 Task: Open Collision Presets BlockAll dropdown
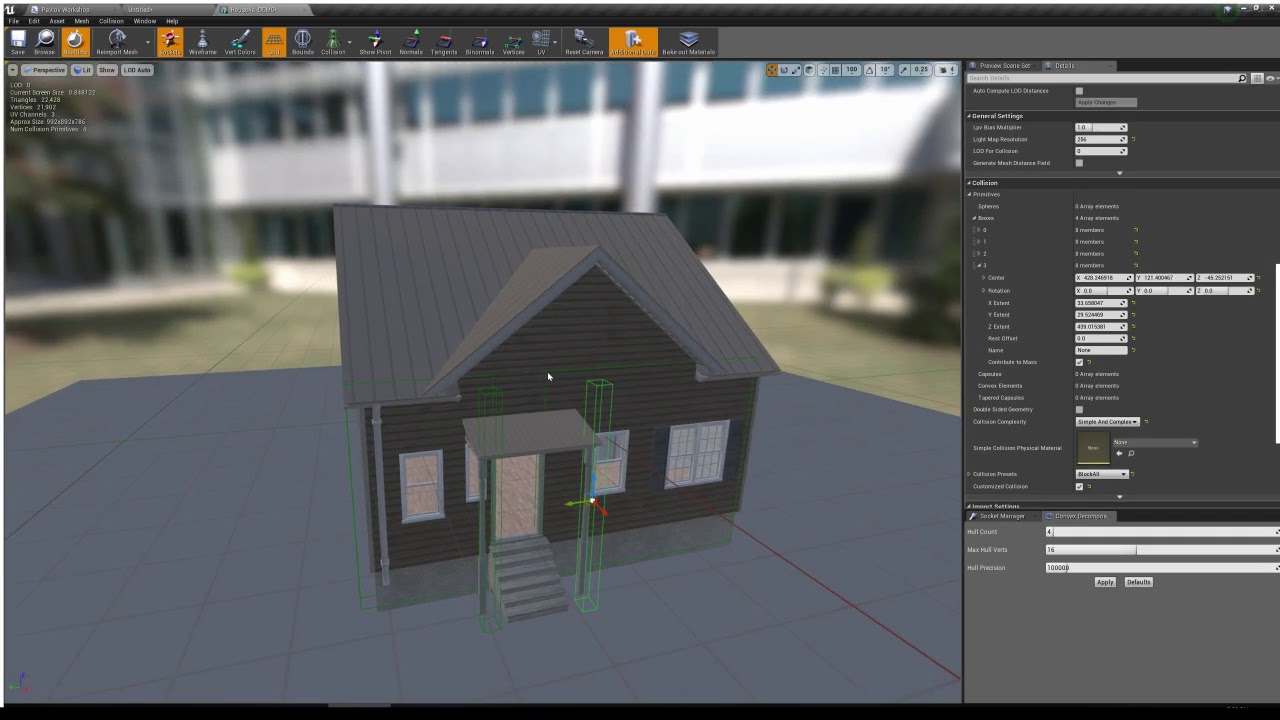tap(1102, 474)
